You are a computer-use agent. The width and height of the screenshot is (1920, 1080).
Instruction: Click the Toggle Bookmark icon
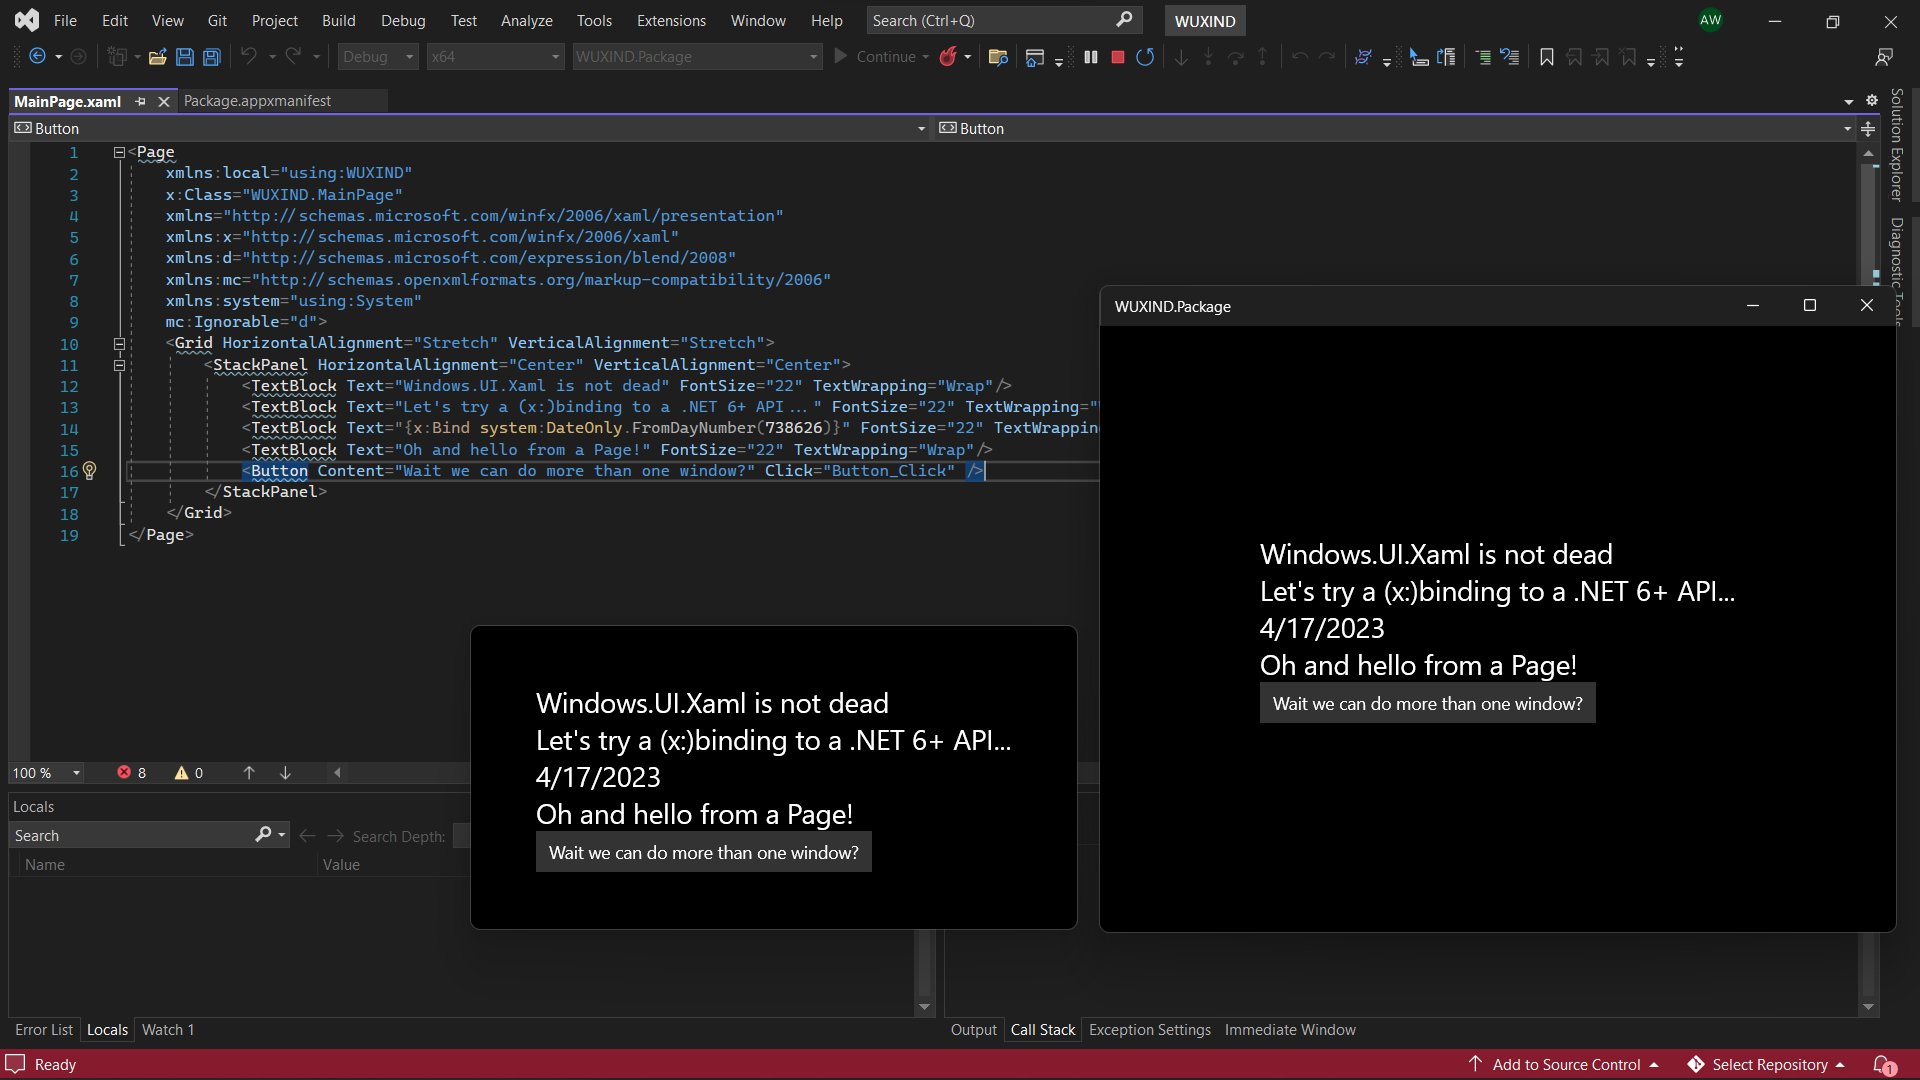(1546, 57)
